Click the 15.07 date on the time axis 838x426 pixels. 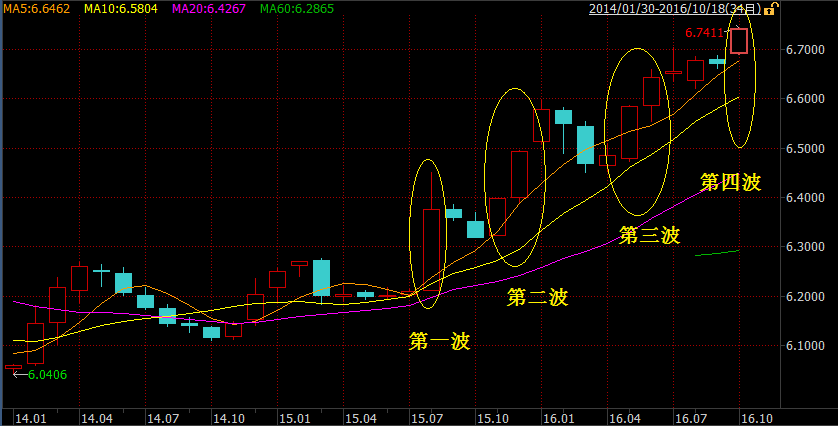[427, 416]
